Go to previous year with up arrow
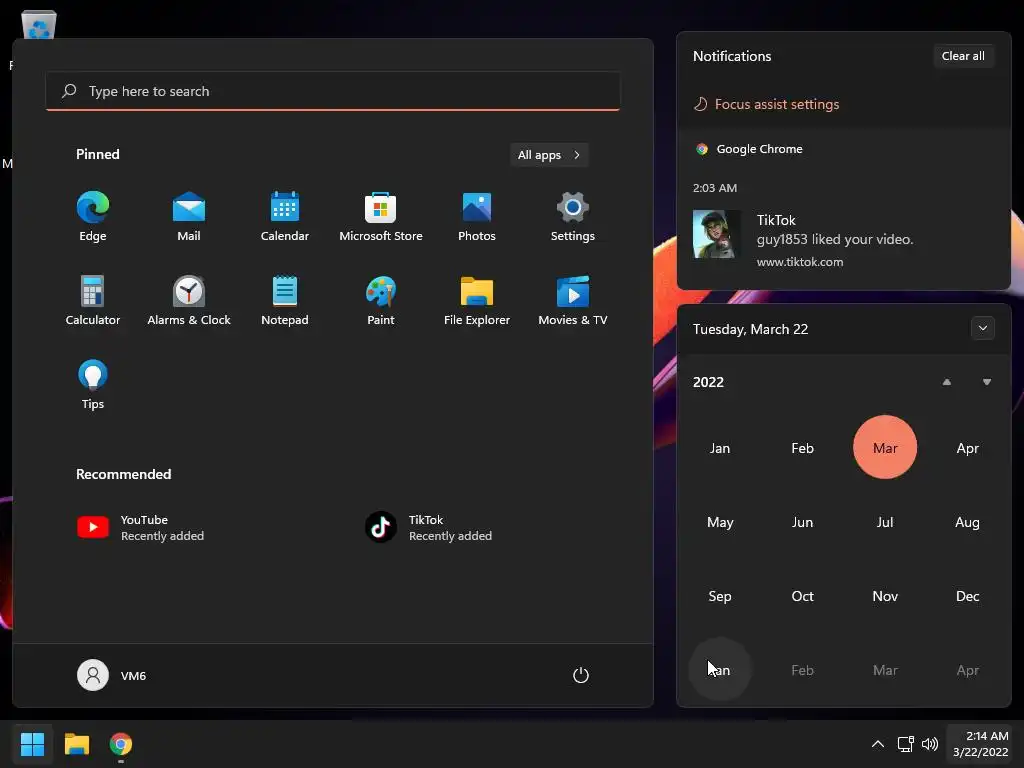The width and height of the screenshot is (1024, 768). tap(946, 382)
